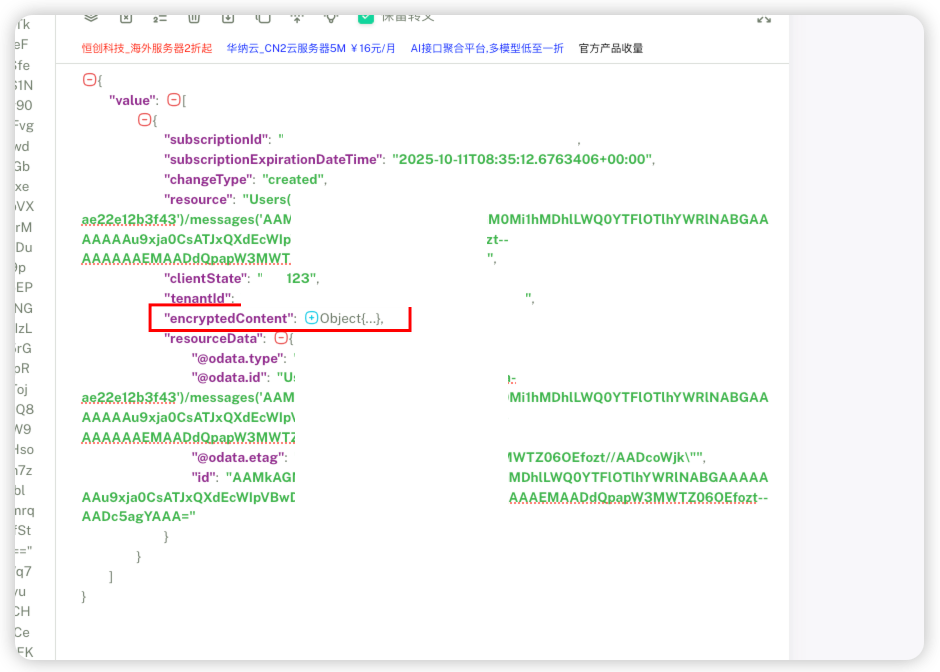This screenshot has height=672, width=940.
Task: Click the 官方产品收藏 link
Action: pyautogui.click(x=610, y=47)
